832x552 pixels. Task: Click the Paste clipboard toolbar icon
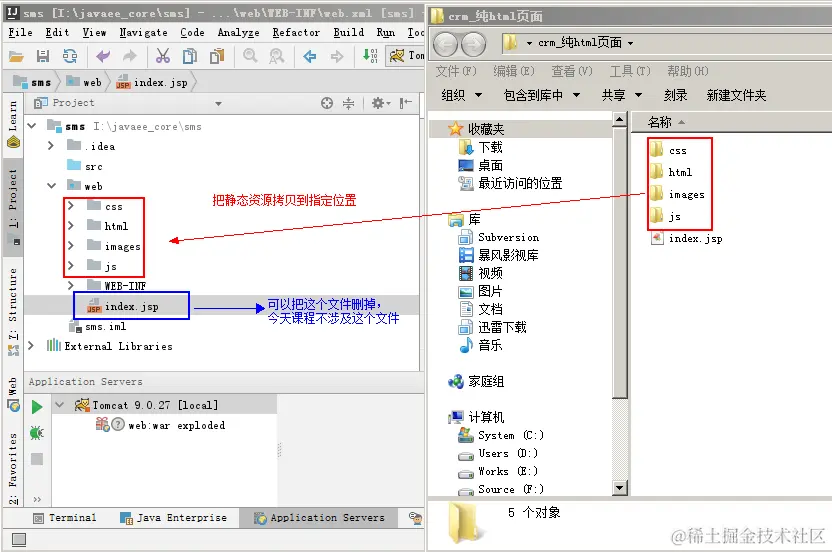coord(216,56)
